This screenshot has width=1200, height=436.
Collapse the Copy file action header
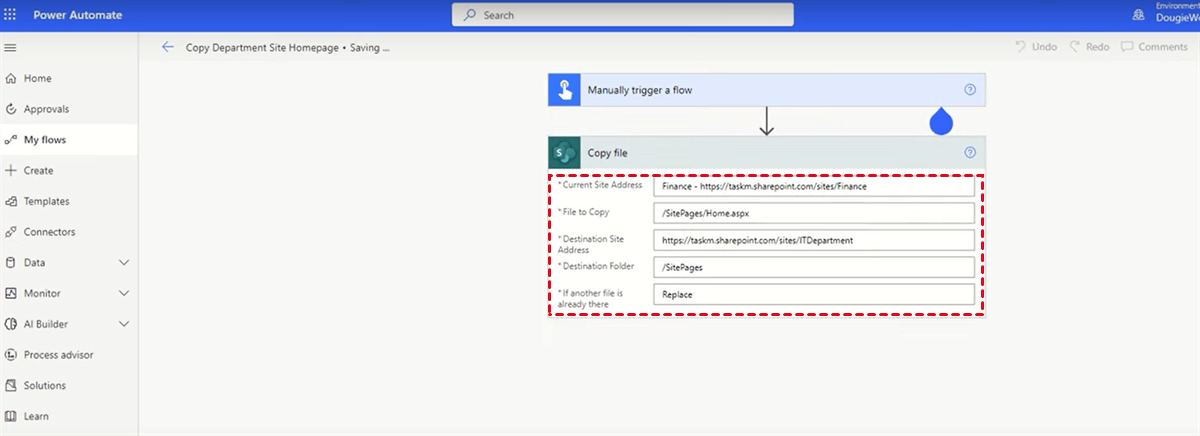(x=767, y=153)
